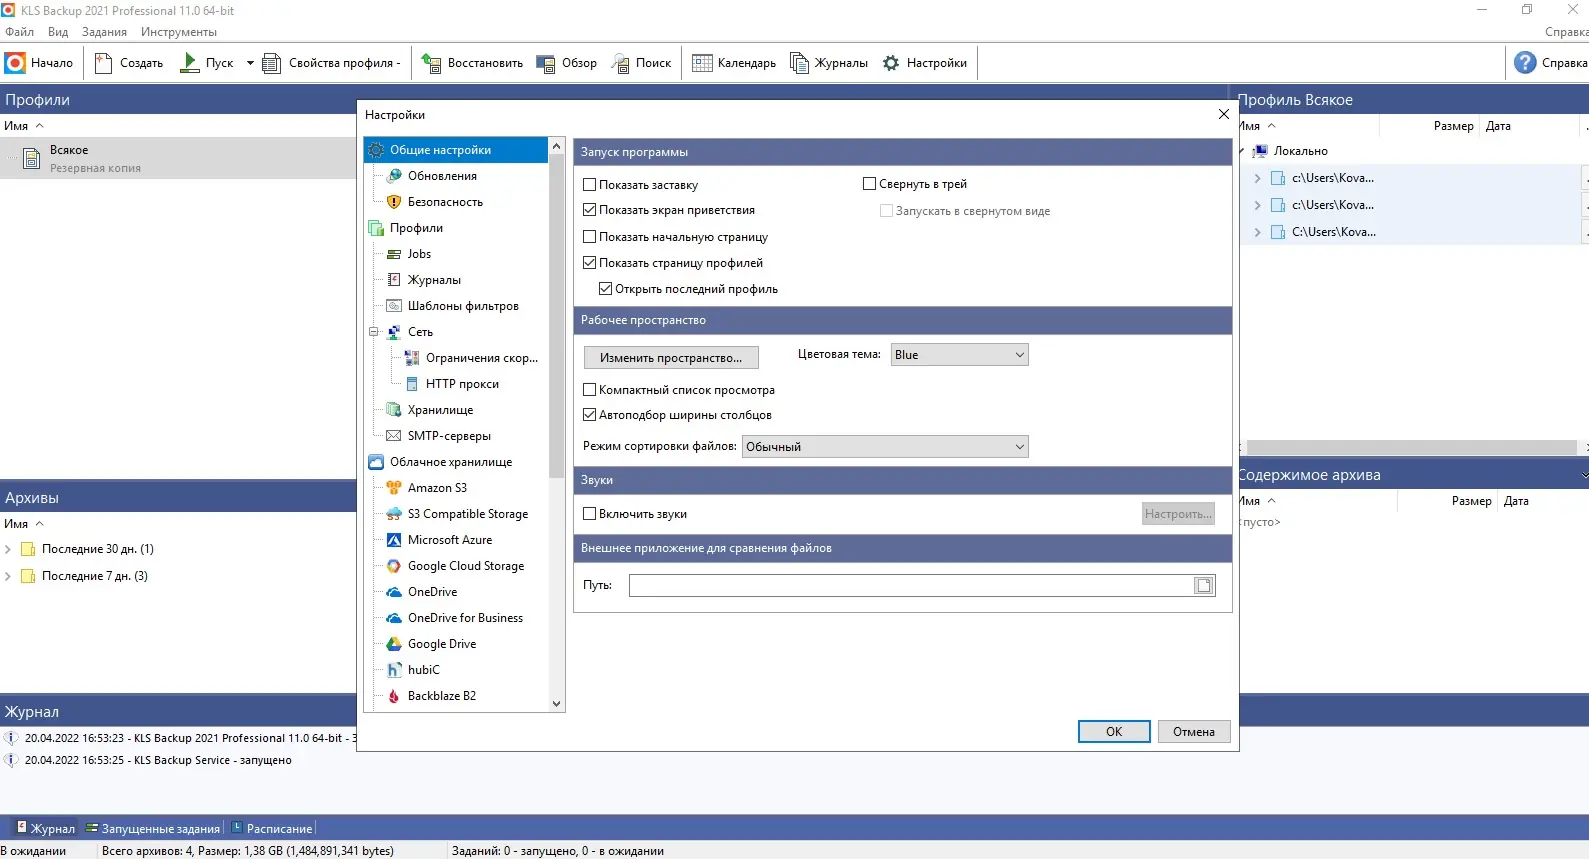Select Обновления in settings tree

[x=442, y=176]
